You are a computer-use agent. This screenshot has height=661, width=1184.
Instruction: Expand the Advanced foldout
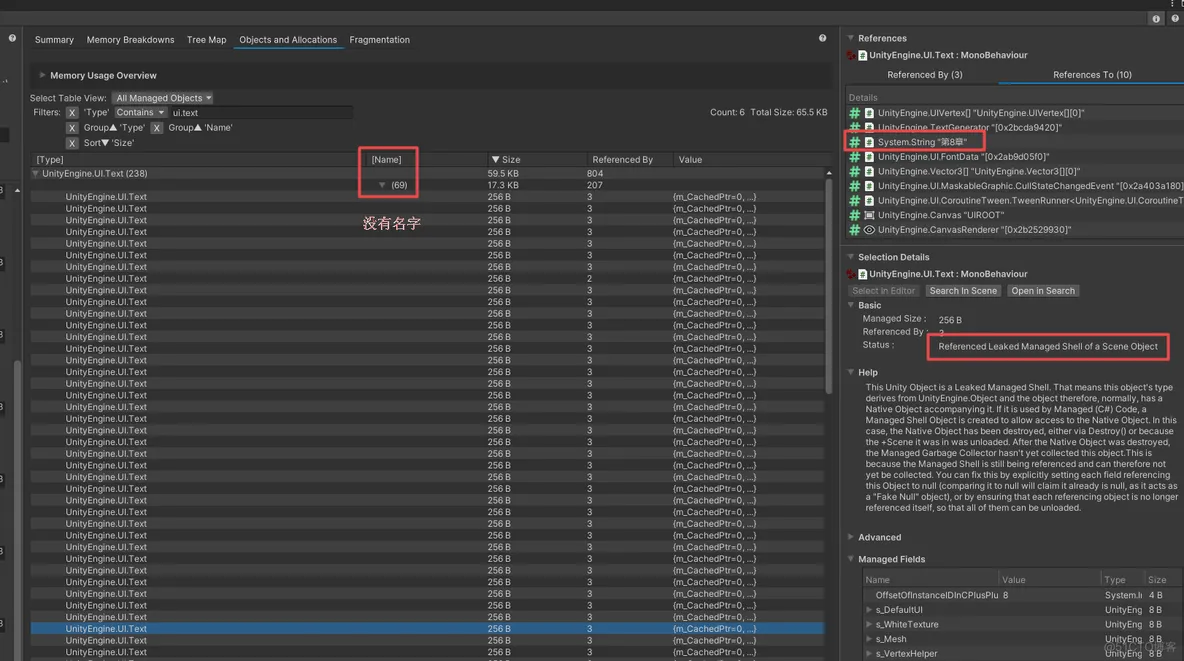click(x=851, y=537)
